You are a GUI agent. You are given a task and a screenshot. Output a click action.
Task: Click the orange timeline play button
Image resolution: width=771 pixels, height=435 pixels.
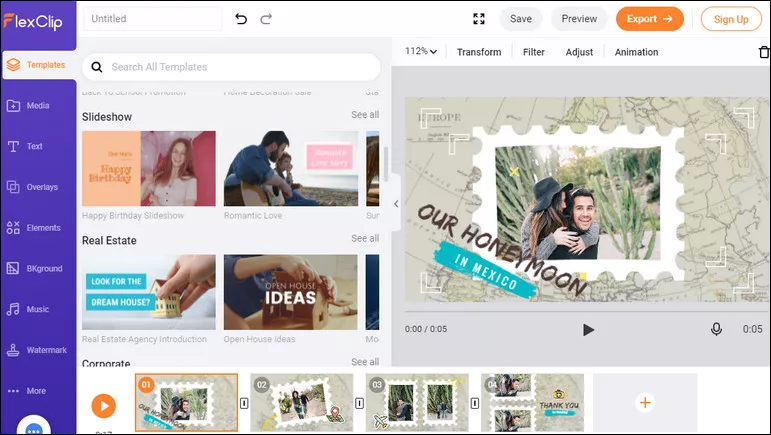(104, 406)
